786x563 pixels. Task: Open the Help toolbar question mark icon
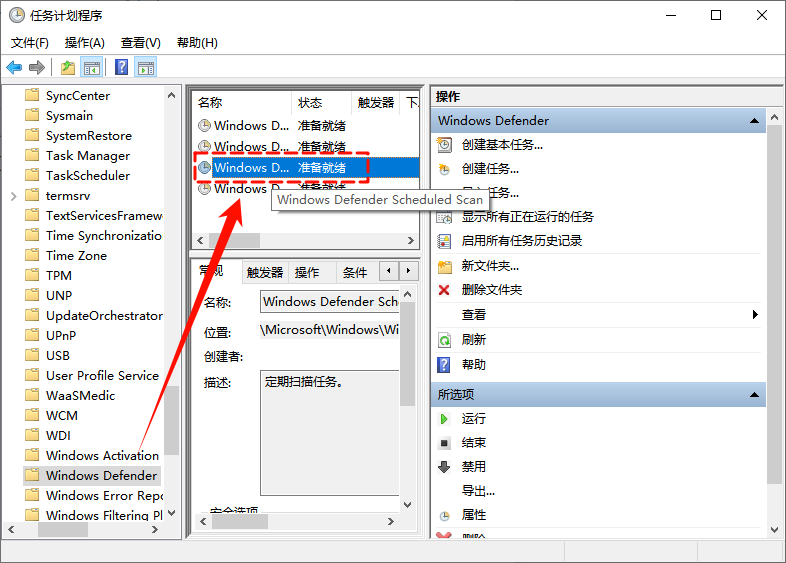pos(121,67)
